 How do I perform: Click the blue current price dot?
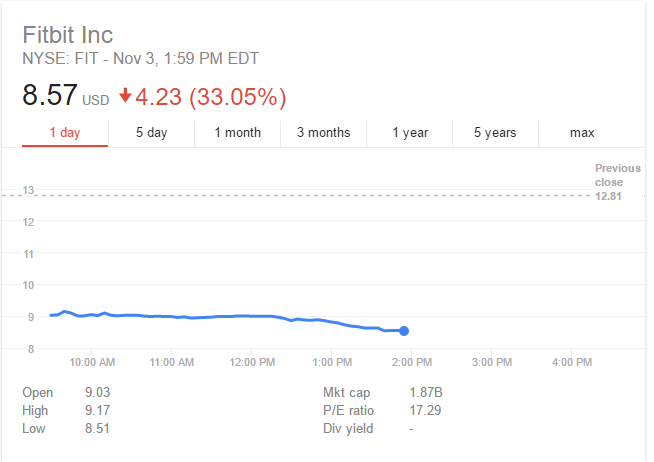[404, 331]
